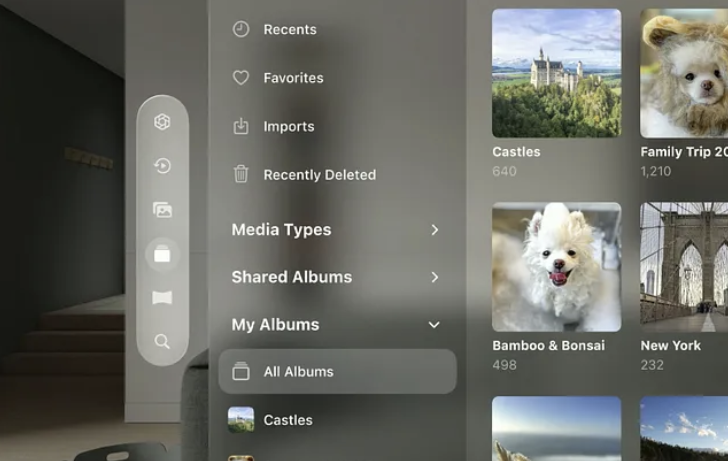
Task: Click the Castles album title in grid
Action: point(516,152)
